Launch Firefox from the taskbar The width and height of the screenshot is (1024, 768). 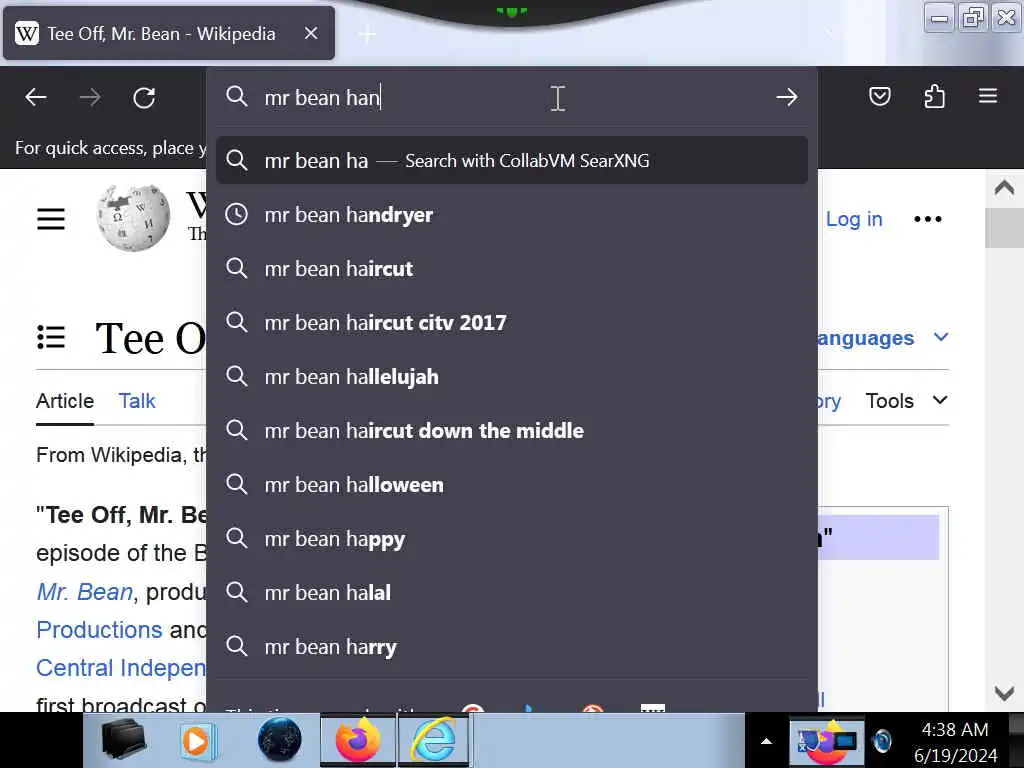358,740
